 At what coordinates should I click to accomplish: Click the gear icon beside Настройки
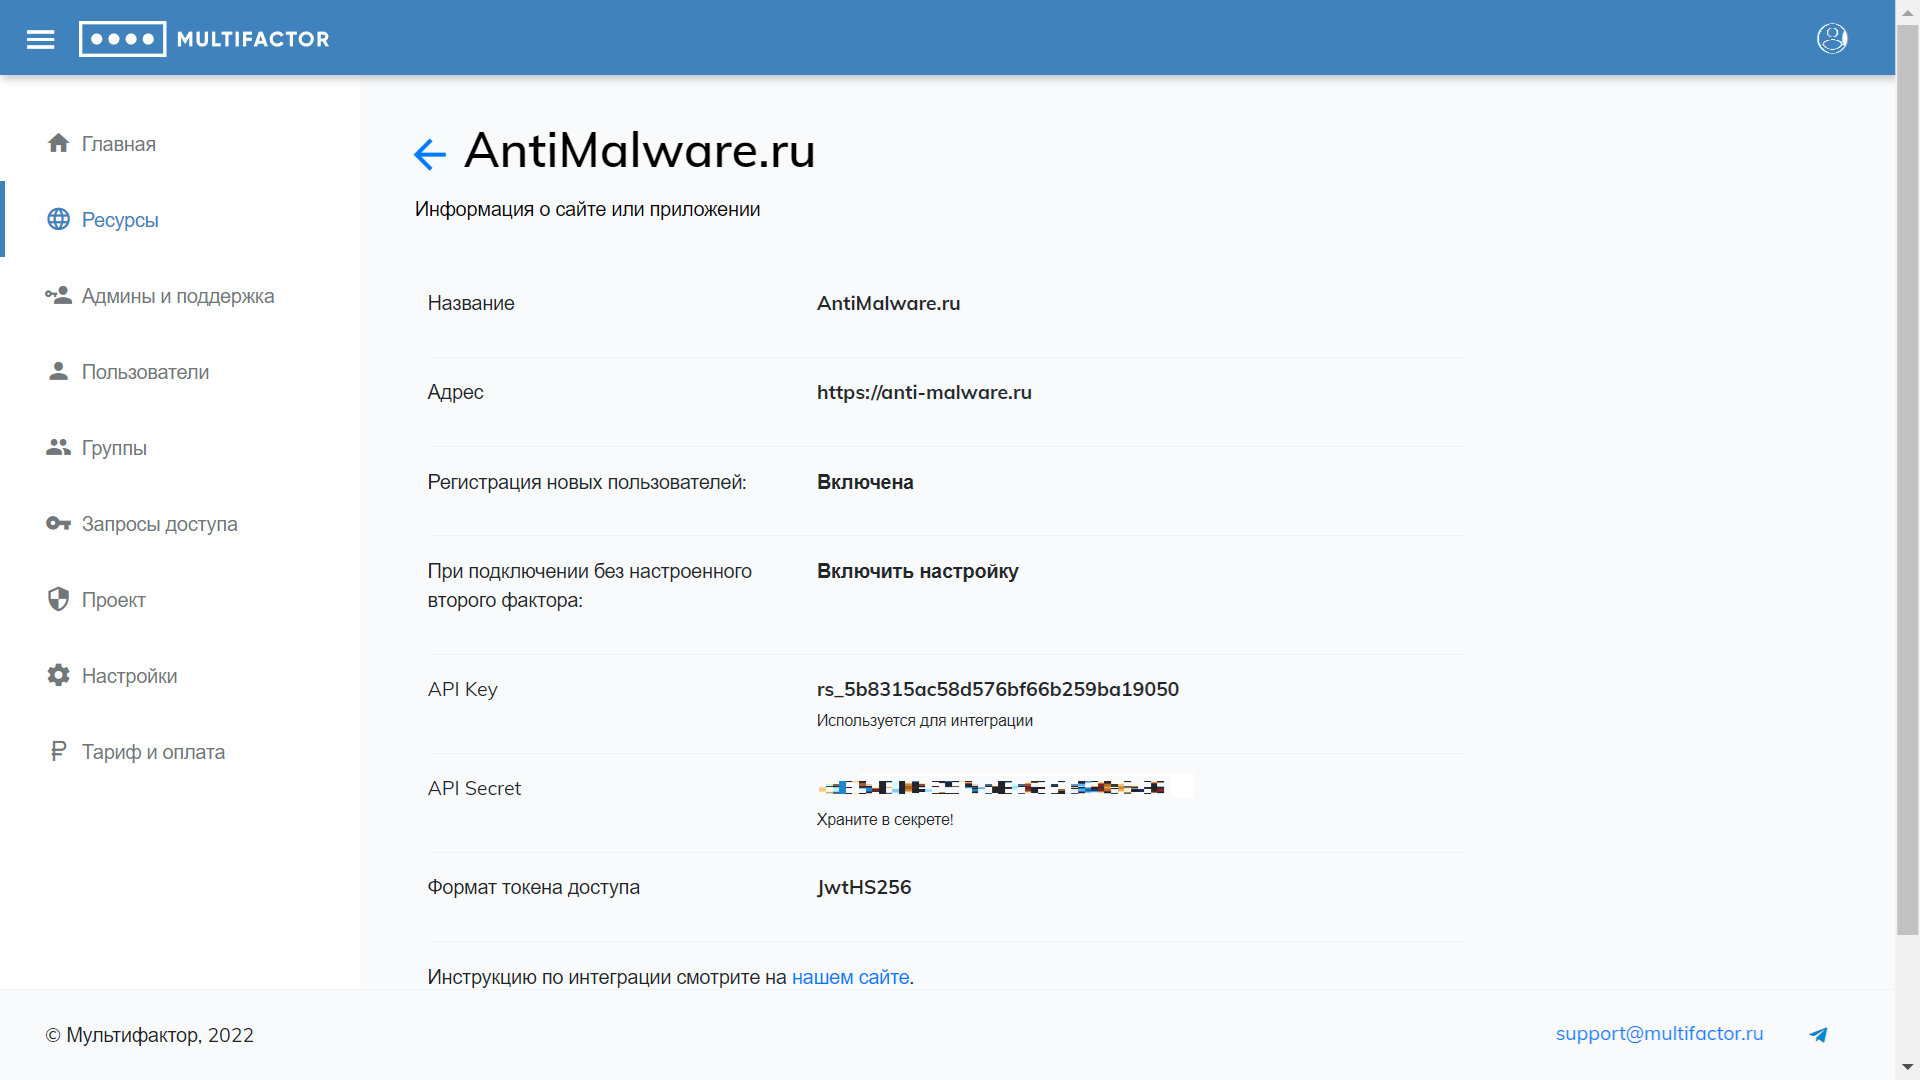click(58, 675)
